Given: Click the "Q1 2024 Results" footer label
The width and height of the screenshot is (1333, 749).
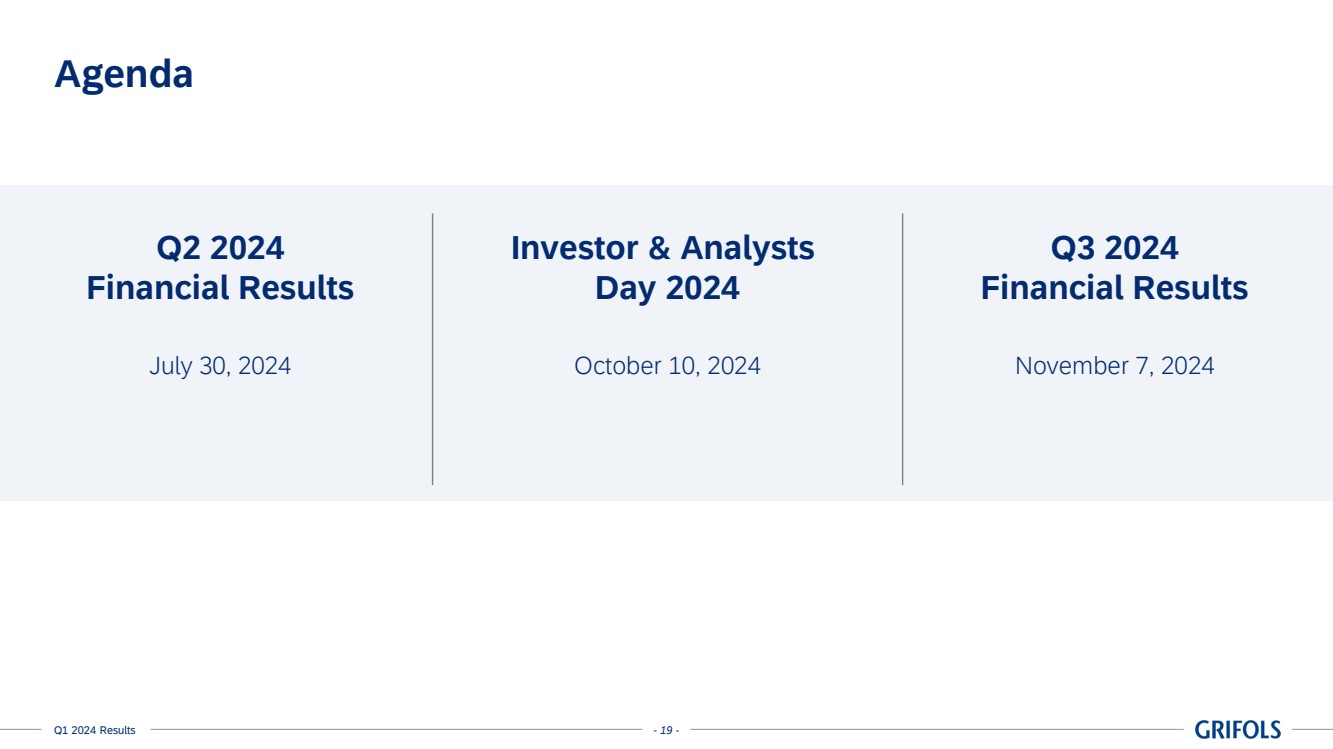Looking at the screenshot, I should pos(94,731).
